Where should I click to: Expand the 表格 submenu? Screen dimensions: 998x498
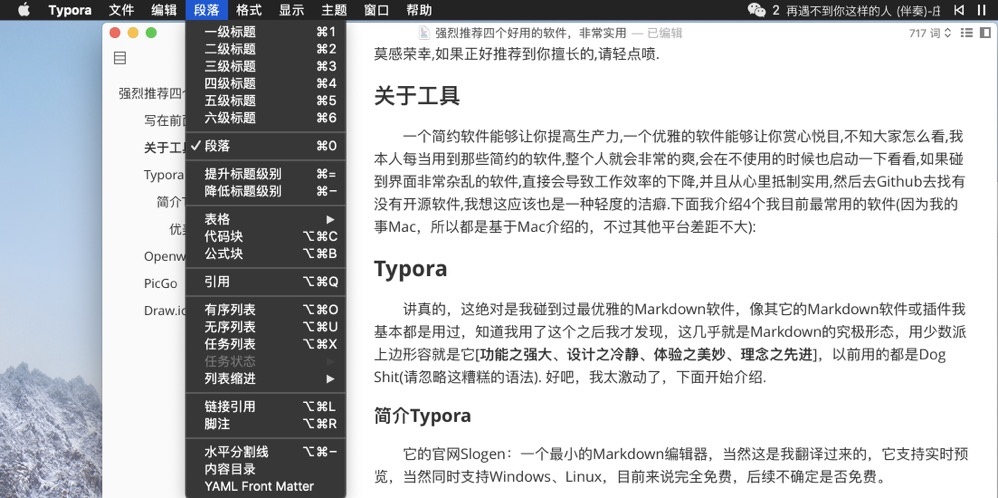[x=265, y=219]
